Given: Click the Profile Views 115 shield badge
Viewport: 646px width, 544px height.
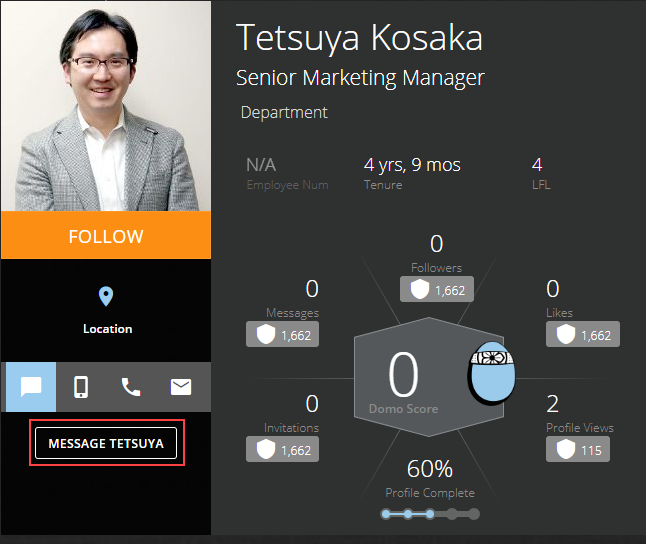Looking at the screenshot, I should pyautogui.click(x=578, y=449).
